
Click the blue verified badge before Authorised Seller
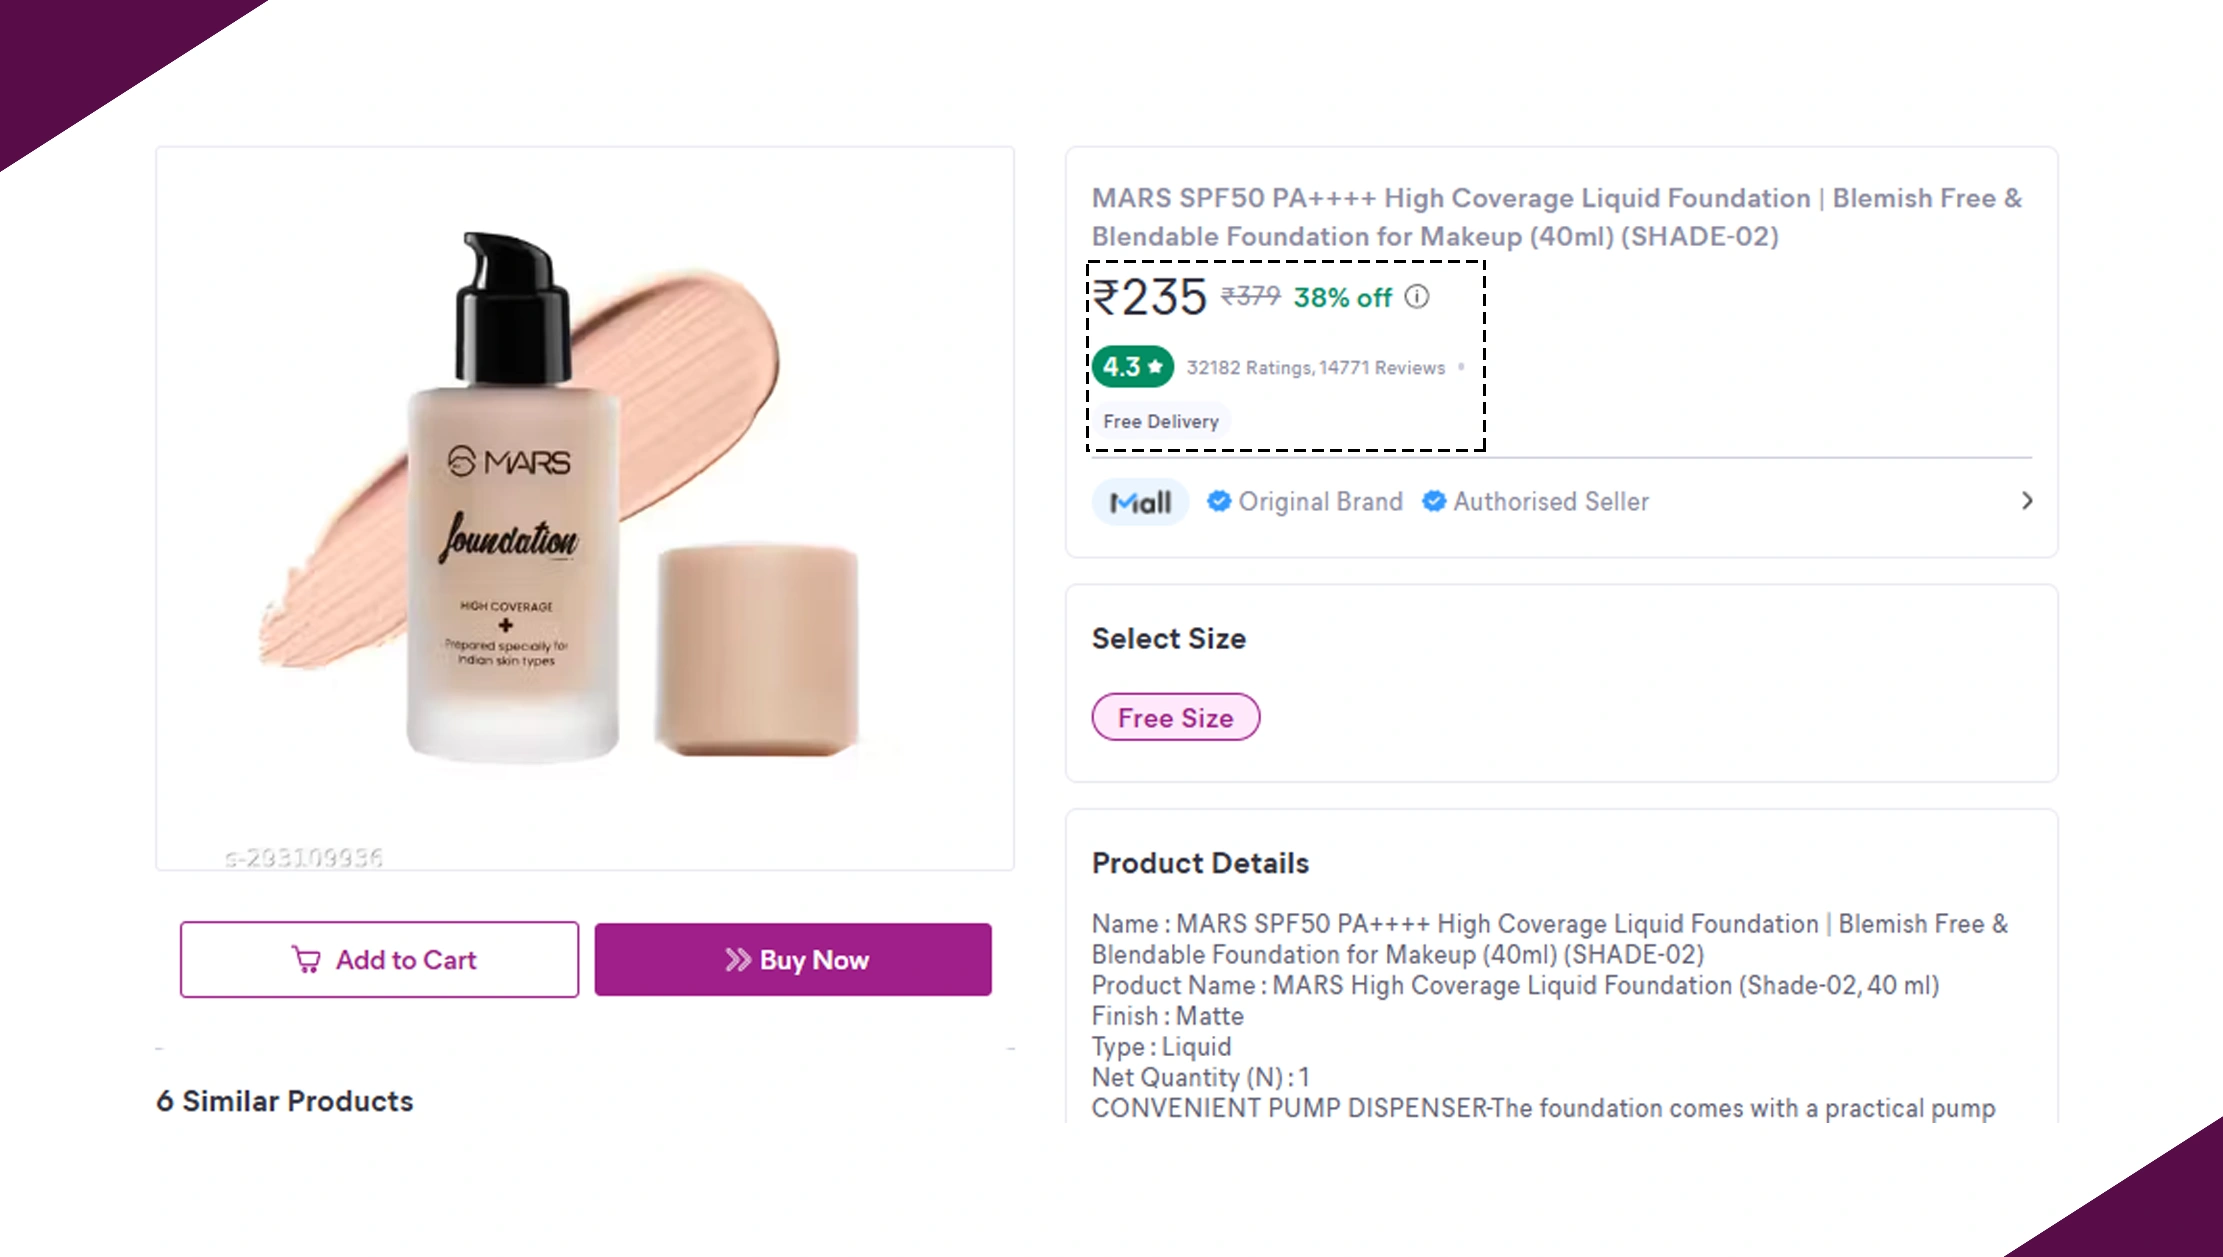point(1433,501)
